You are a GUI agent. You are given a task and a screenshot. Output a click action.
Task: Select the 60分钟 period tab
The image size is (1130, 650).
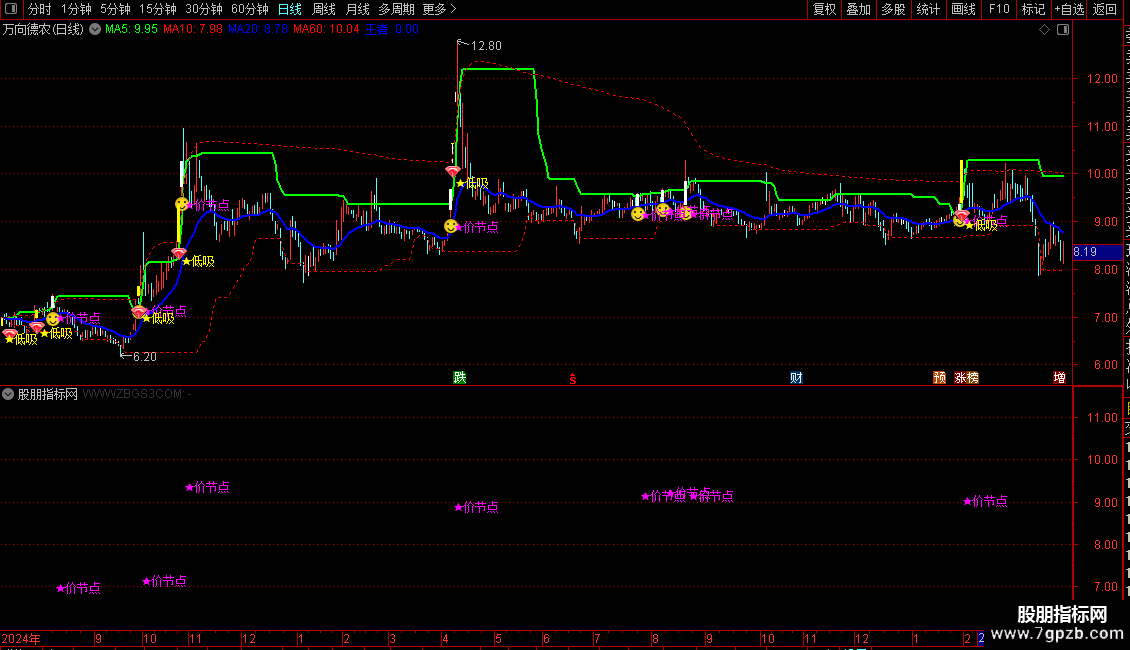tap(250, 9)
